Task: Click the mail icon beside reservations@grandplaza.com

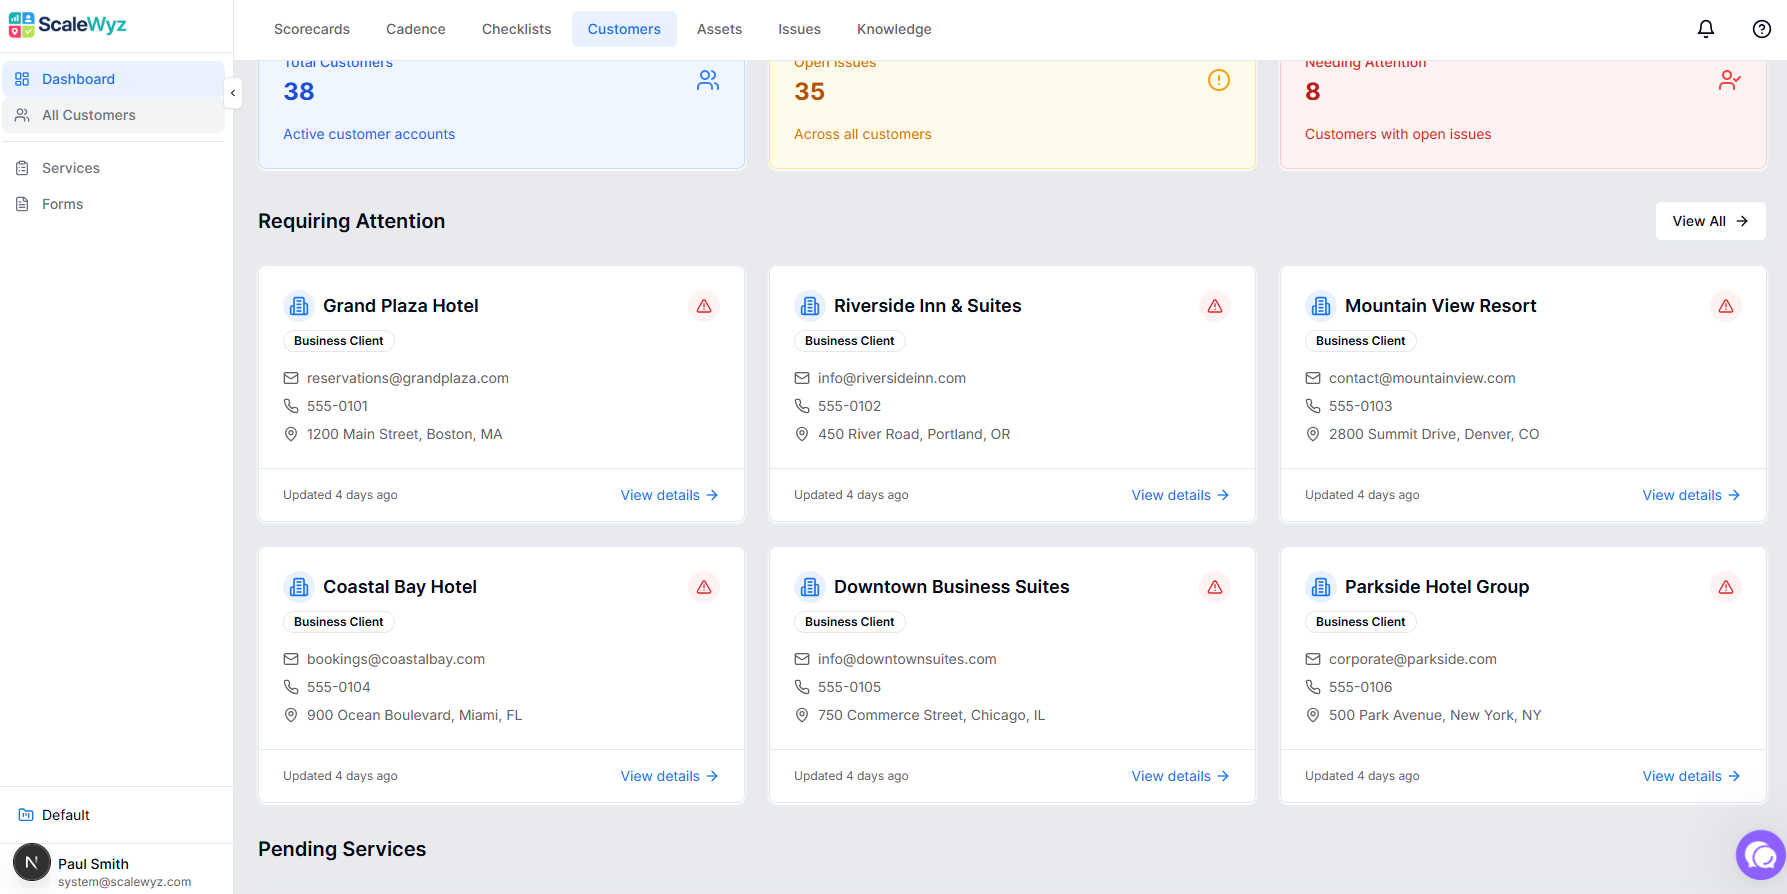Action: click(291, 378)
